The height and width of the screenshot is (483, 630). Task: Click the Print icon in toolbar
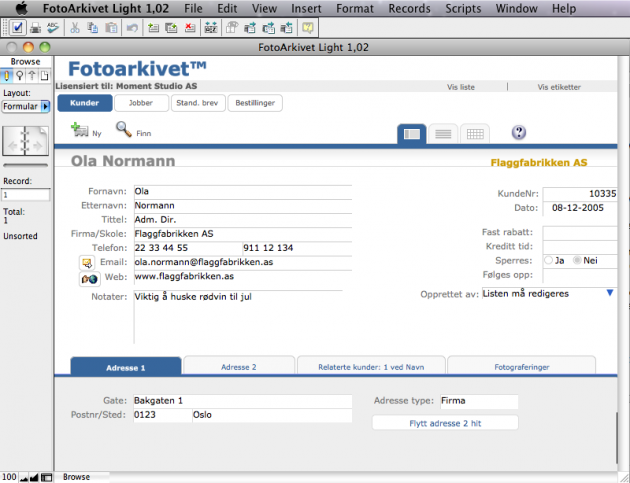coord(36,28)
